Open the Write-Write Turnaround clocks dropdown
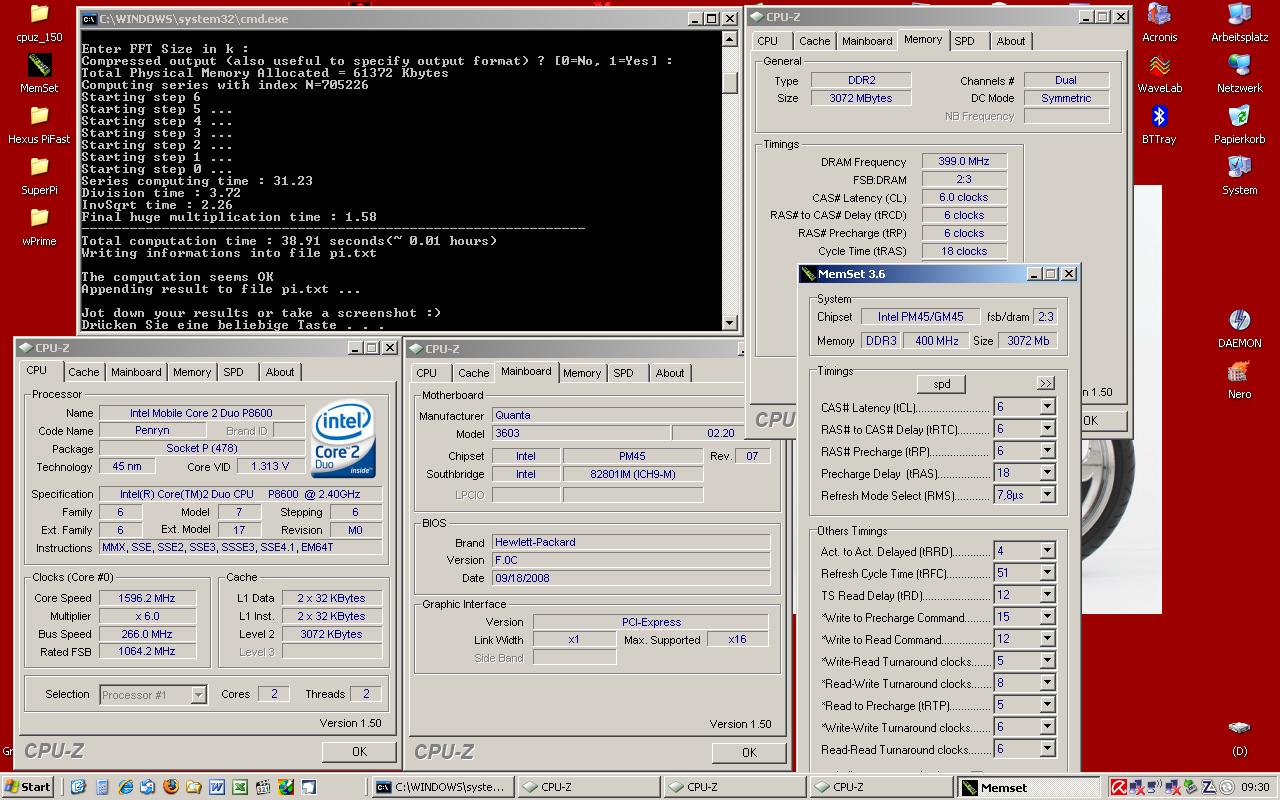This screenshot has height=800, width=1280. click(1047, 727)
